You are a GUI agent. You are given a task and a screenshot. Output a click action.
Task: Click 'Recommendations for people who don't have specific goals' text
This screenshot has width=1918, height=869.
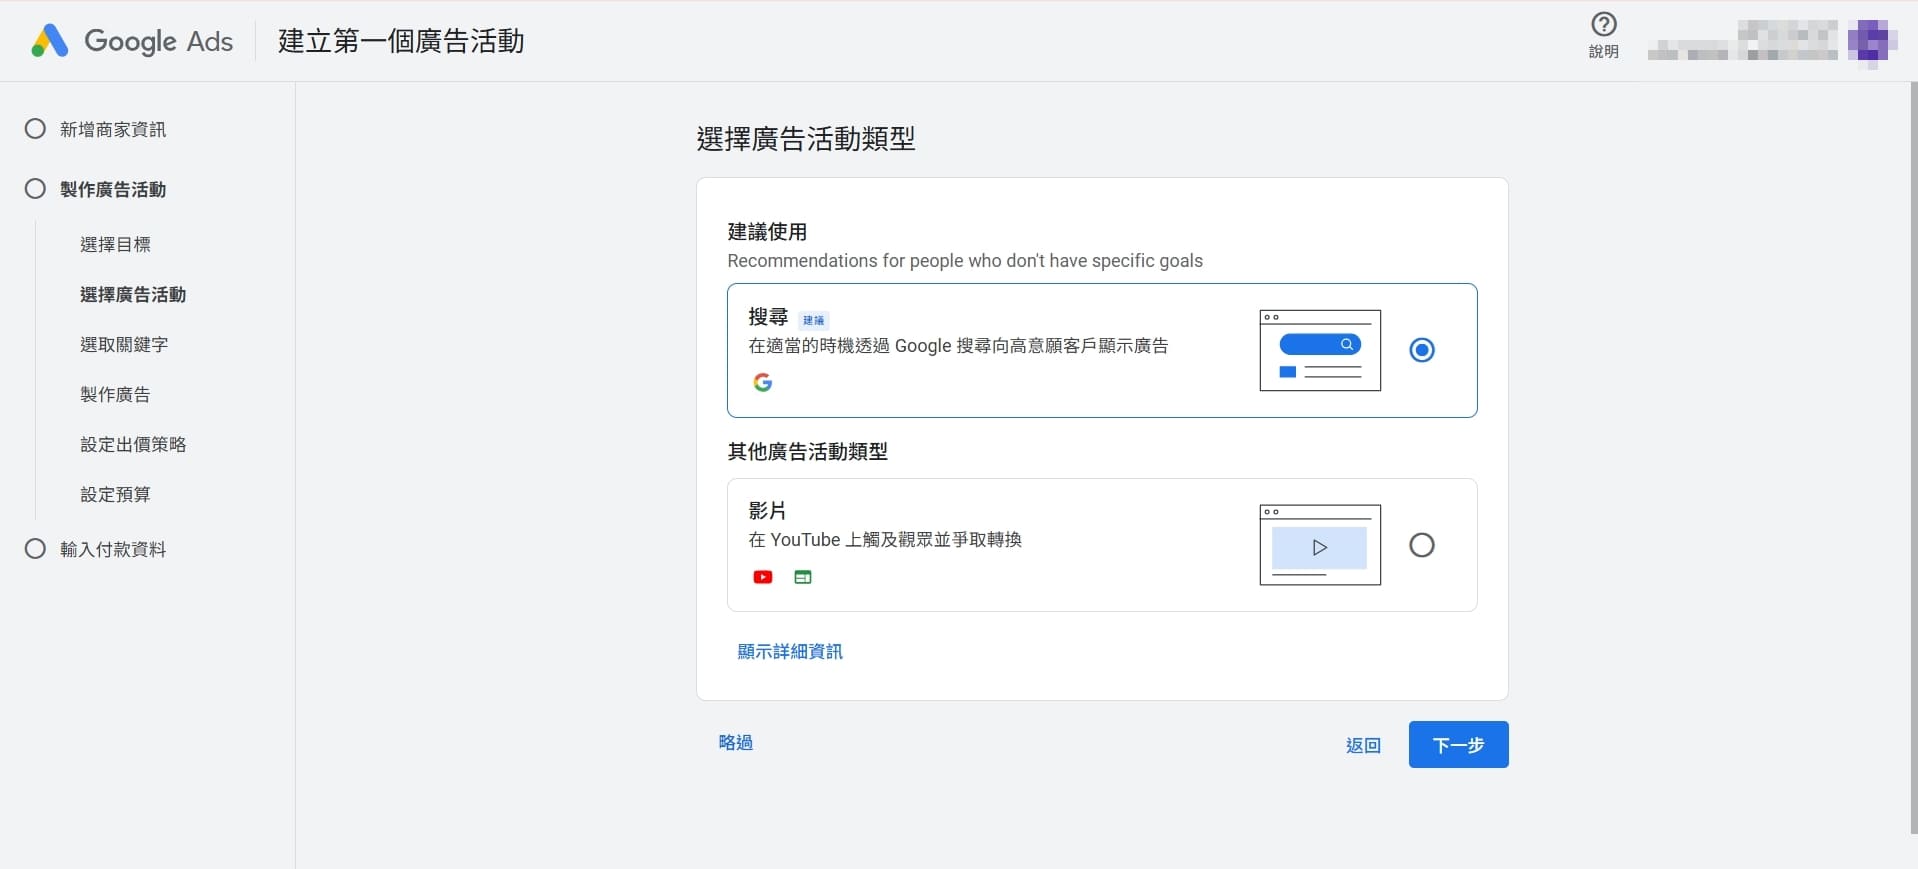965,260
